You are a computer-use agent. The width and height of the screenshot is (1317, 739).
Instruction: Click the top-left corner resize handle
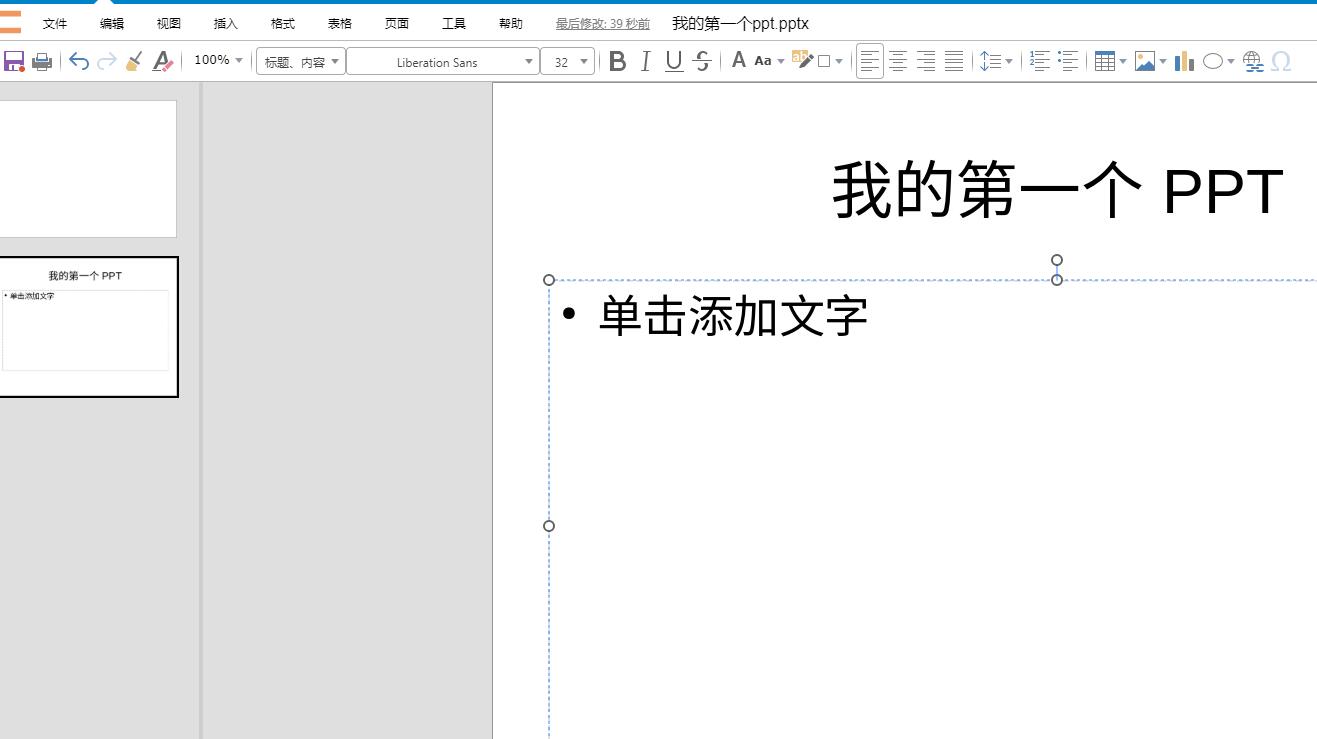click(549, 280)
